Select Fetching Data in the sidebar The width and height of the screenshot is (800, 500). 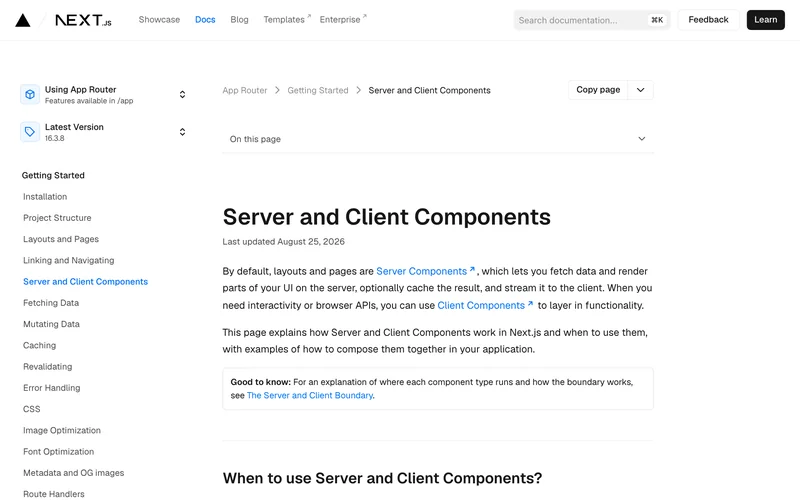(51, 303)
